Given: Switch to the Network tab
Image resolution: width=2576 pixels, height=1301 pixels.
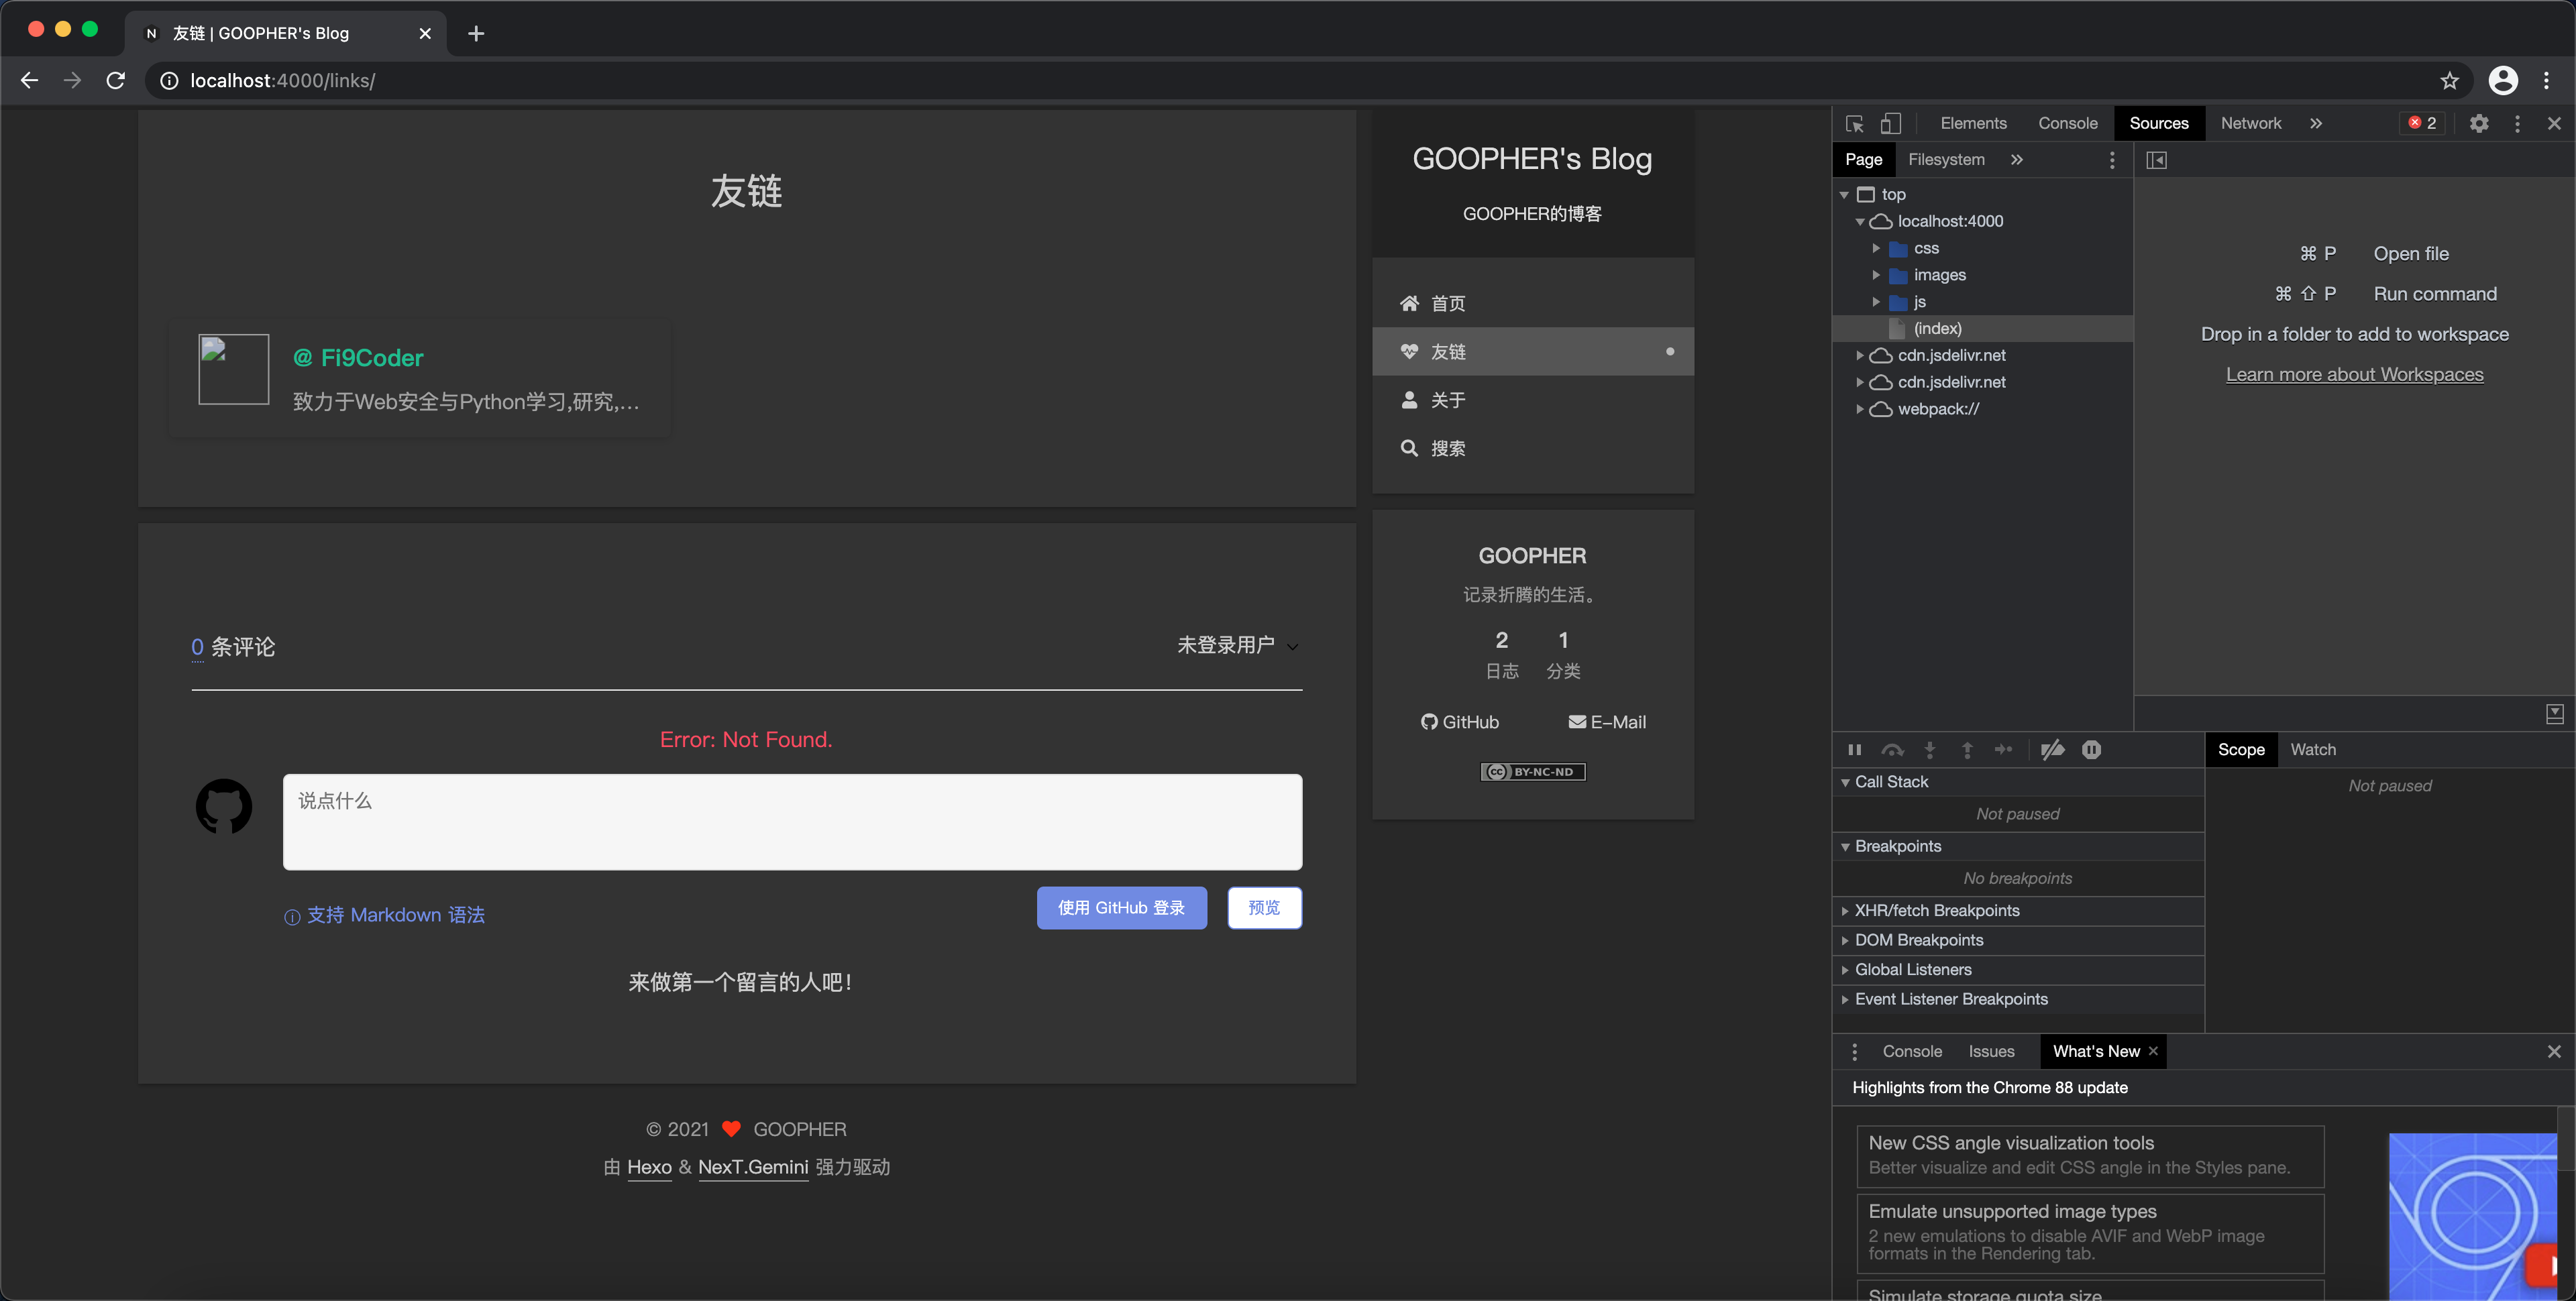Looking at the screenshot, I should (2251, 123).
